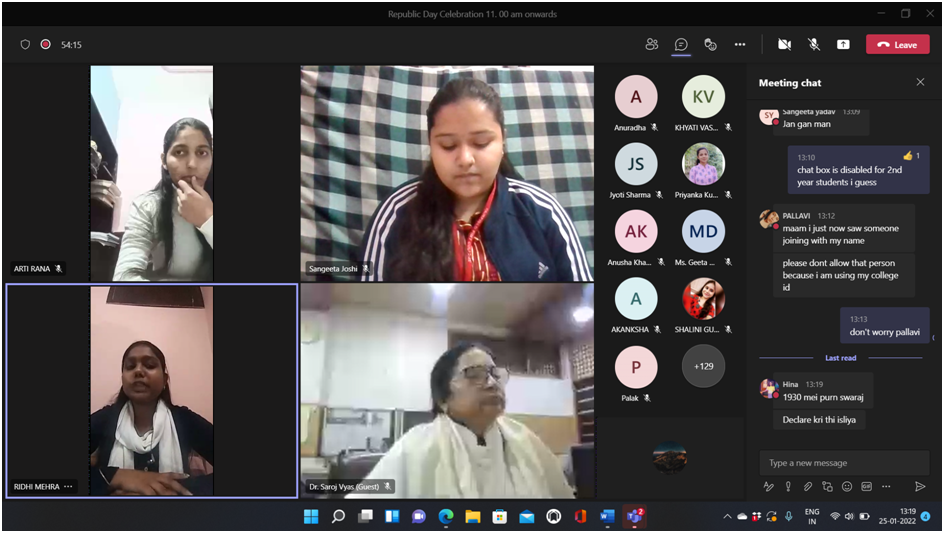The image size is (944, 533).
Task: Open the participants list icon
Action: (x=652, y=44)
